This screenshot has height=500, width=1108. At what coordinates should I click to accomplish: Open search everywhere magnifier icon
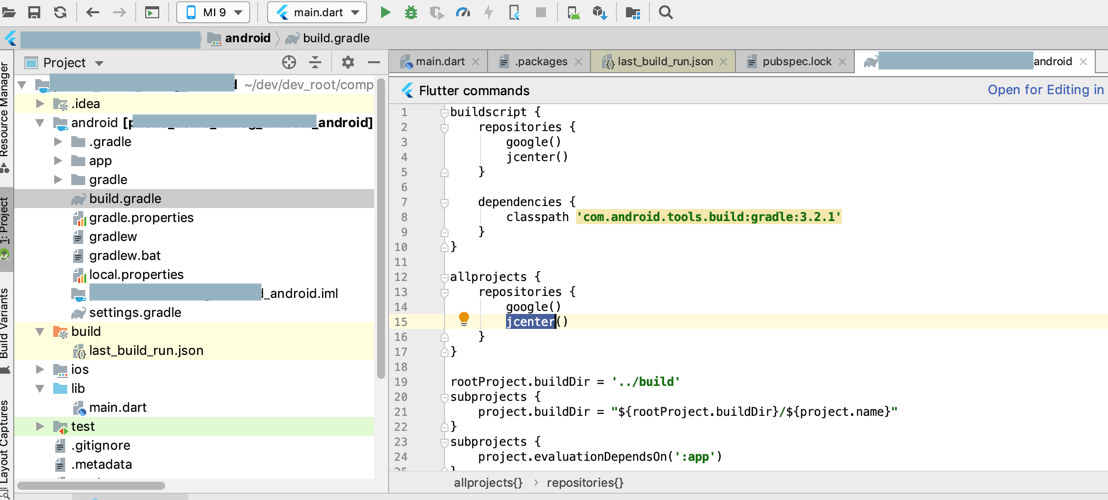coord(666,13)
